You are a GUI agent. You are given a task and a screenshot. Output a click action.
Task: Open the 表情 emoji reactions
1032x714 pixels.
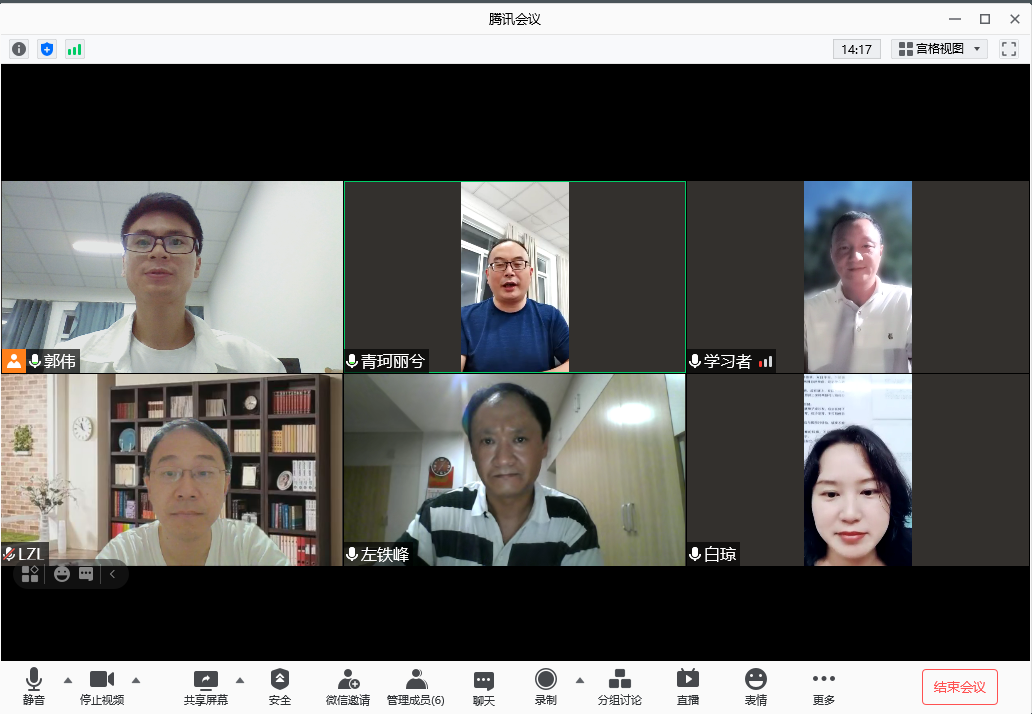(756, 687)
